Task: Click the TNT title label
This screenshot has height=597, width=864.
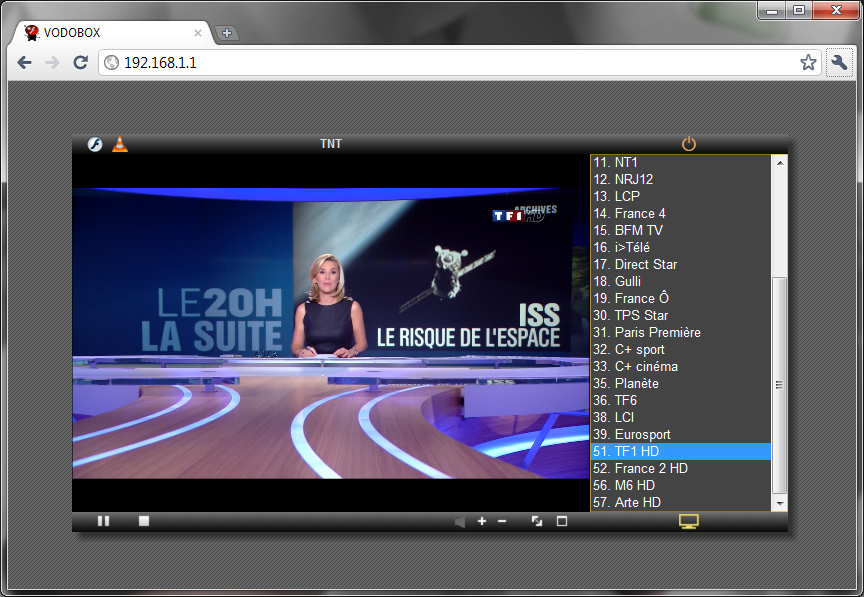Action: click(x=331, y=144)
